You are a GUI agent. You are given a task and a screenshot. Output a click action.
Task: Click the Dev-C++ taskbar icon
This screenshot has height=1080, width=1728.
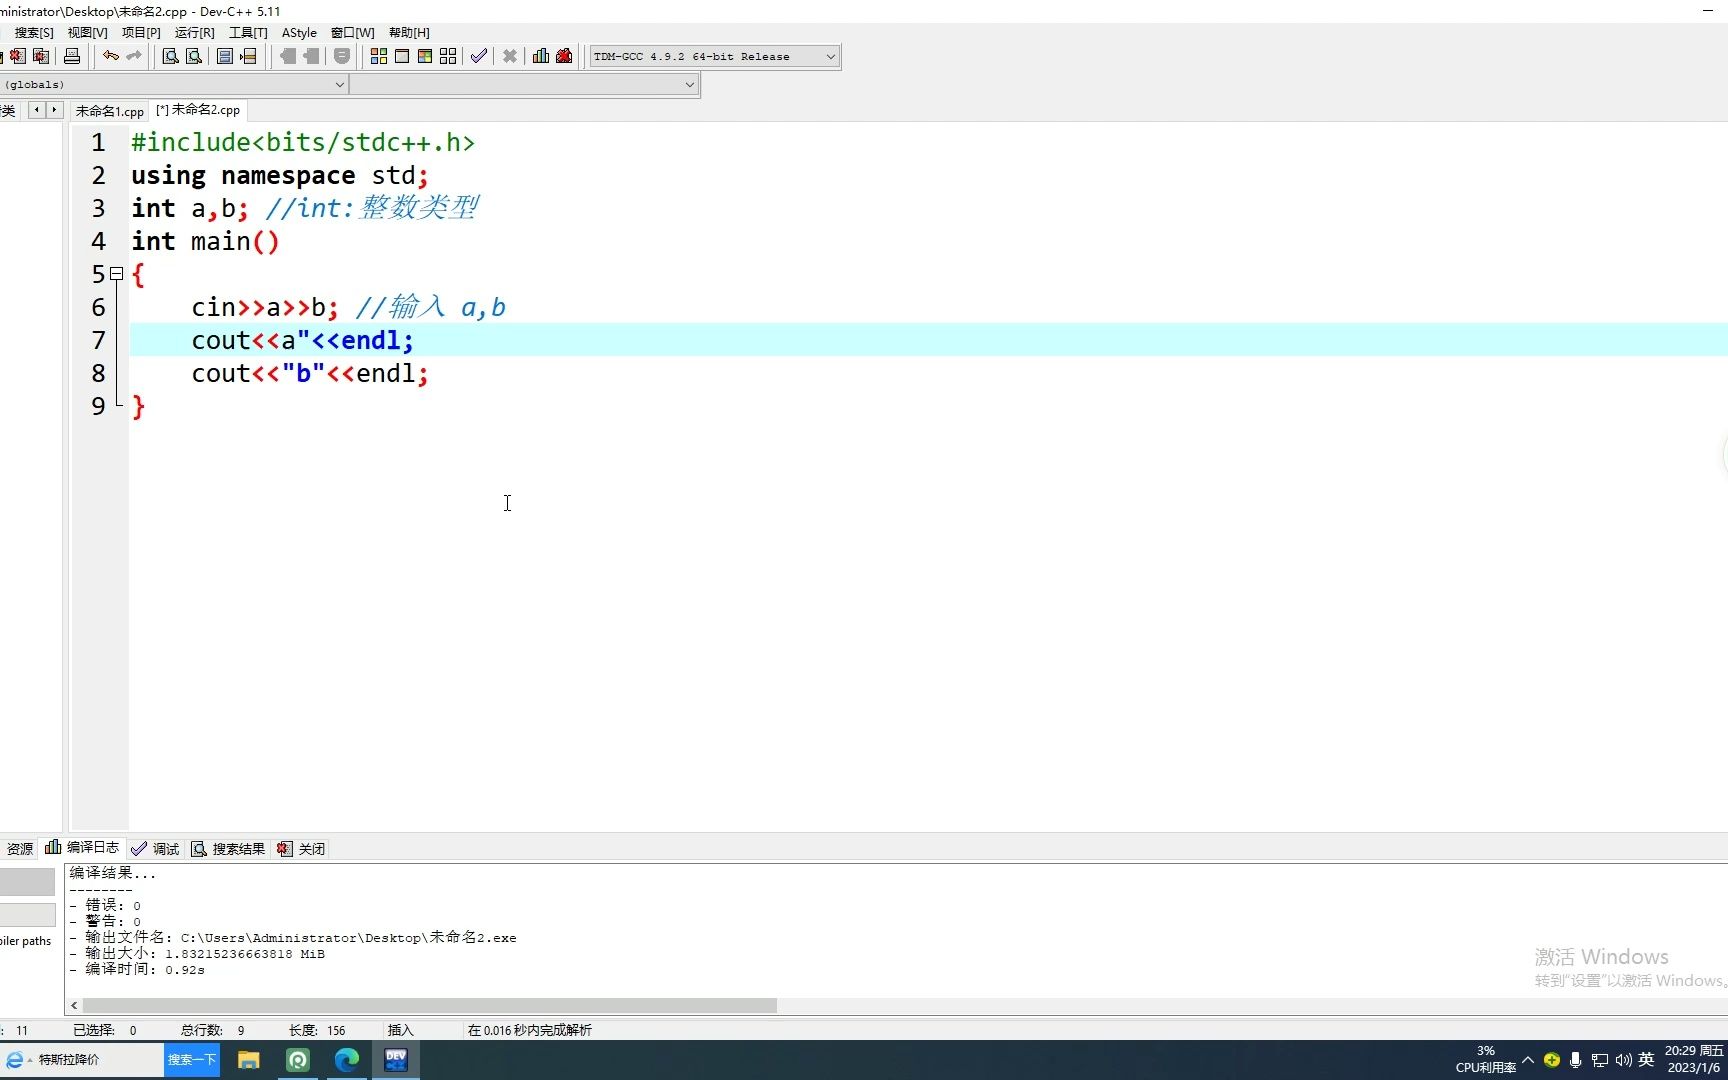click(x=396, y=1060)
